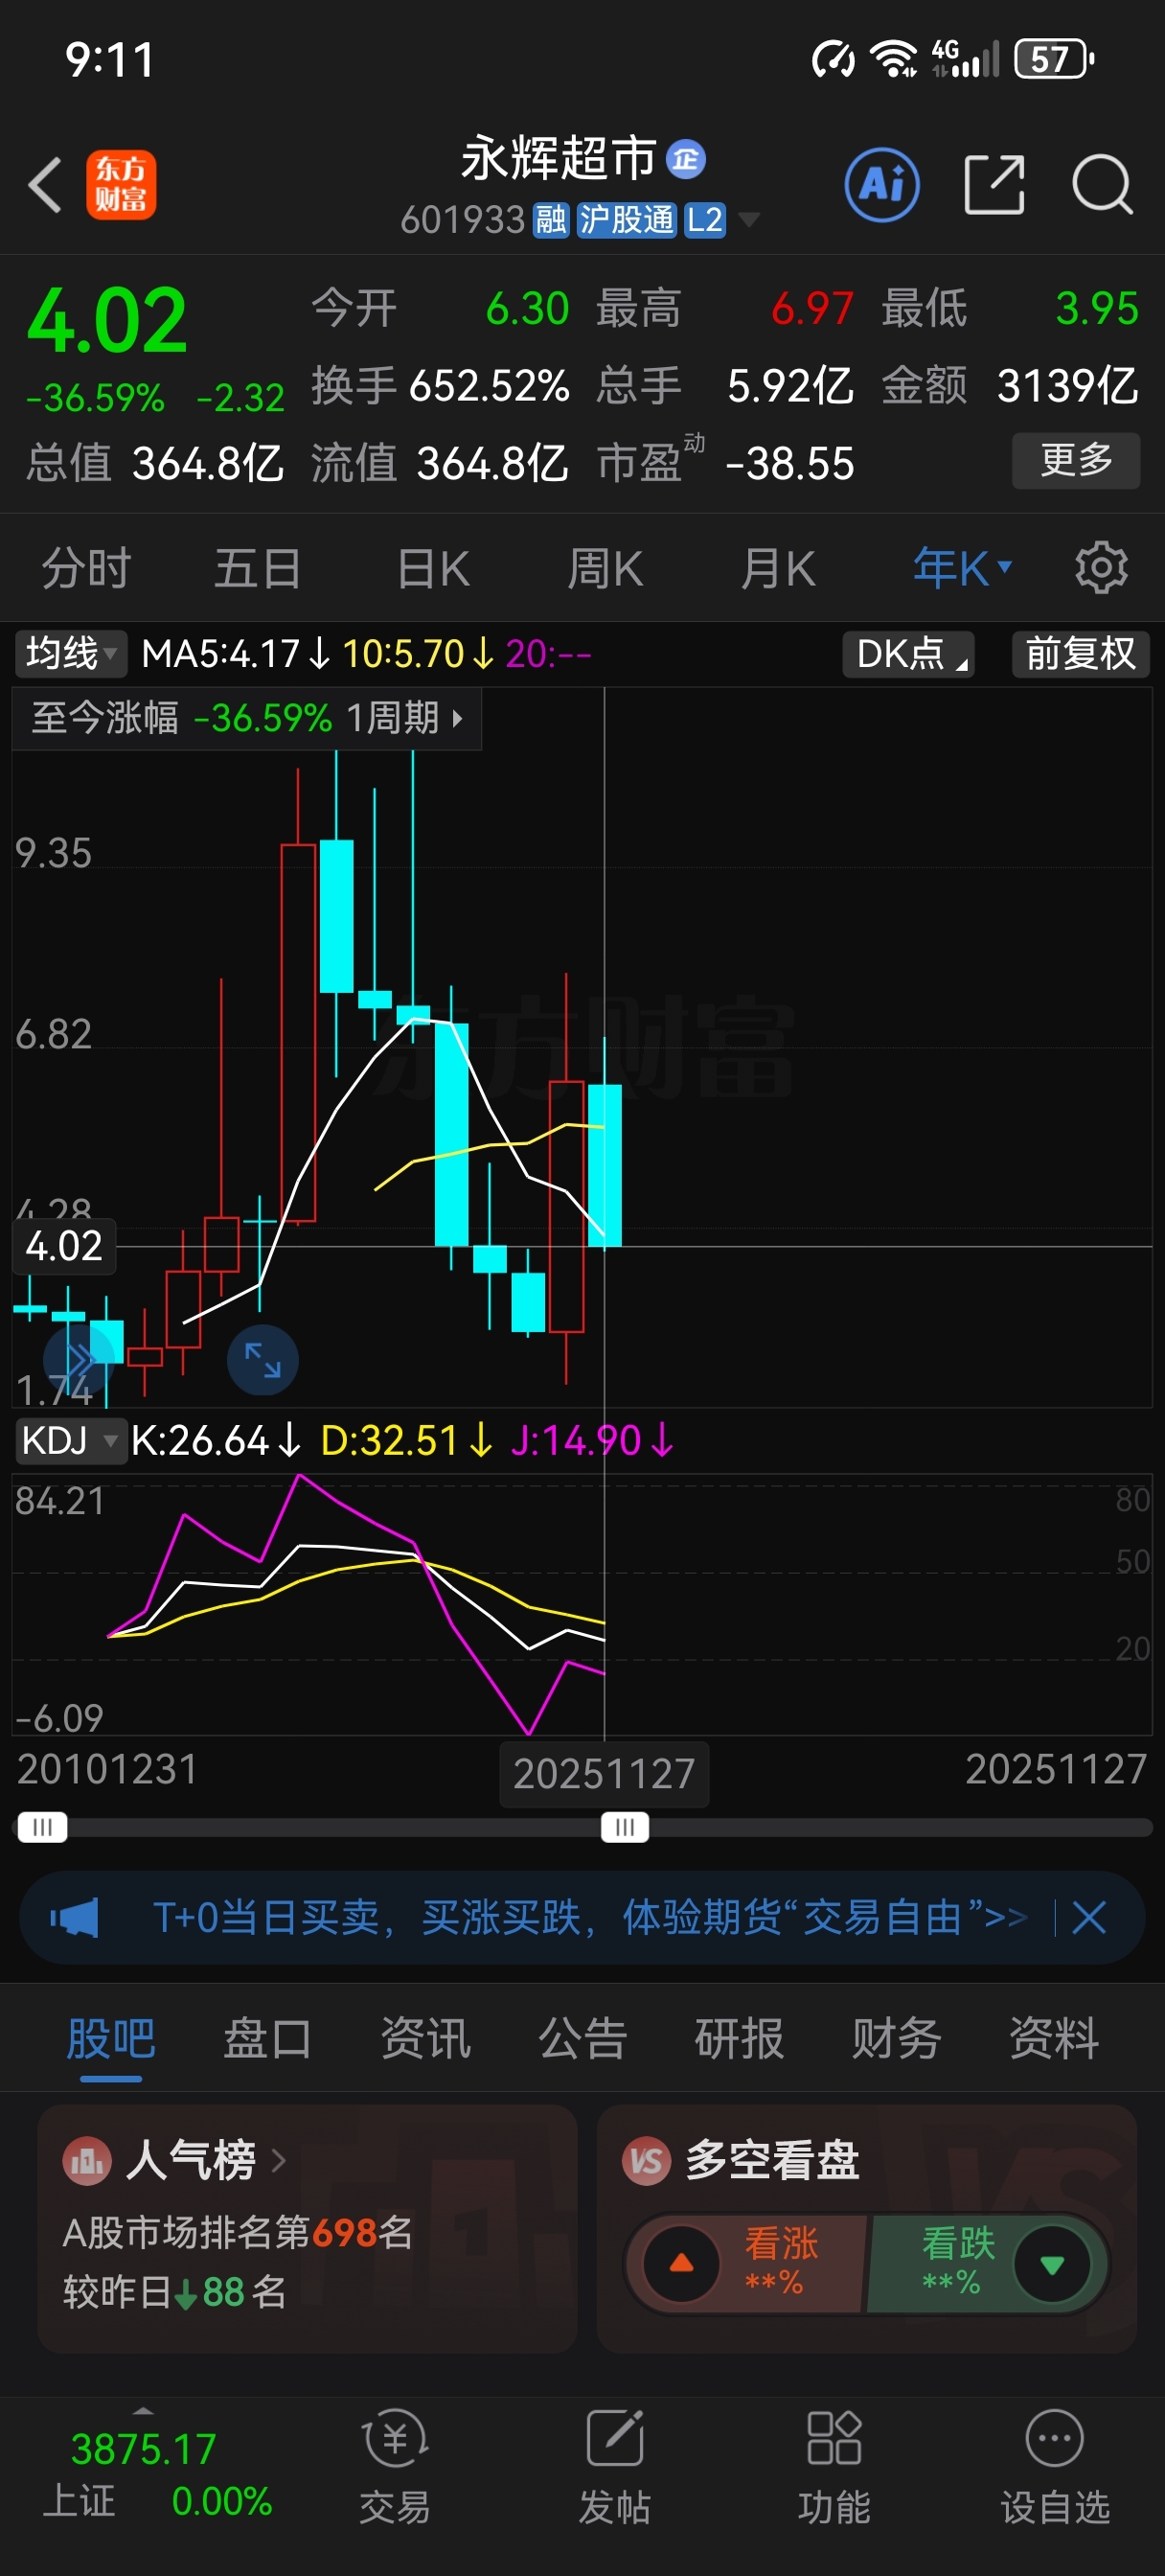The width and height of the screenshot is (1165, 2576).
Task: Vote 看跌 with the down arrow
Action: pyautogui.click(x=1052, y=2264)
